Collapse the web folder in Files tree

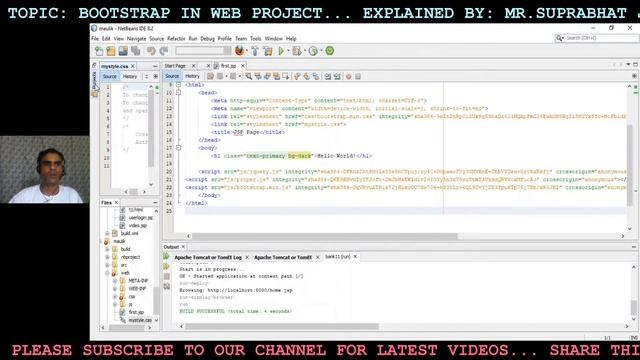tap(107, 273)
